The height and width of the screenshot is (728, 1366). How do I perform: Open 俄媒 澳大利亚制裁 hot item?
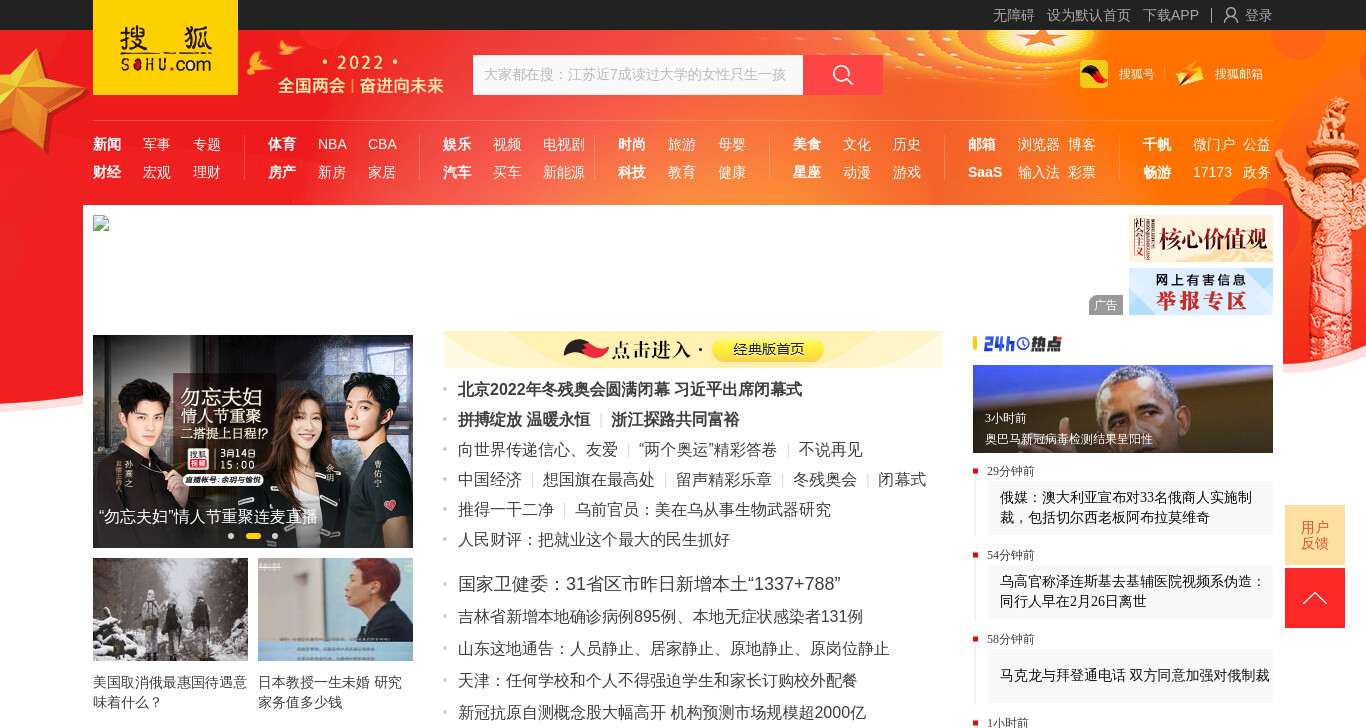(x=1130, y=507)
